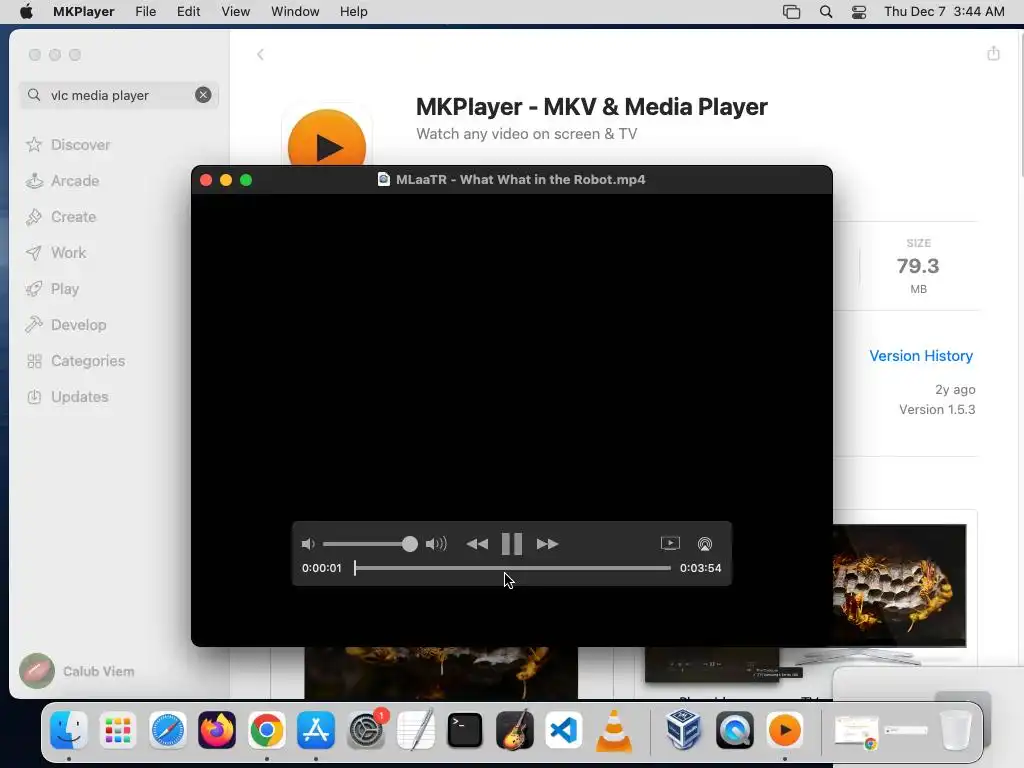Click the playback progress bar midpoint
Viewport: 1024px width, 768px height.
(513, 568)
